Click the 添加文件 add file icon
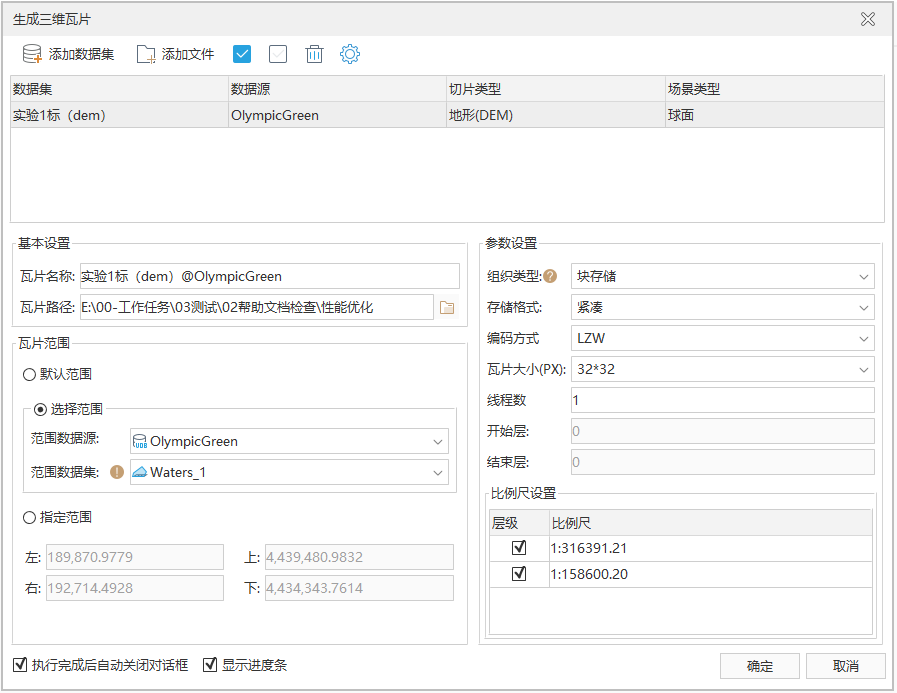Image resolution: width=897 pixels, height=693 pixels. point(146,54)
